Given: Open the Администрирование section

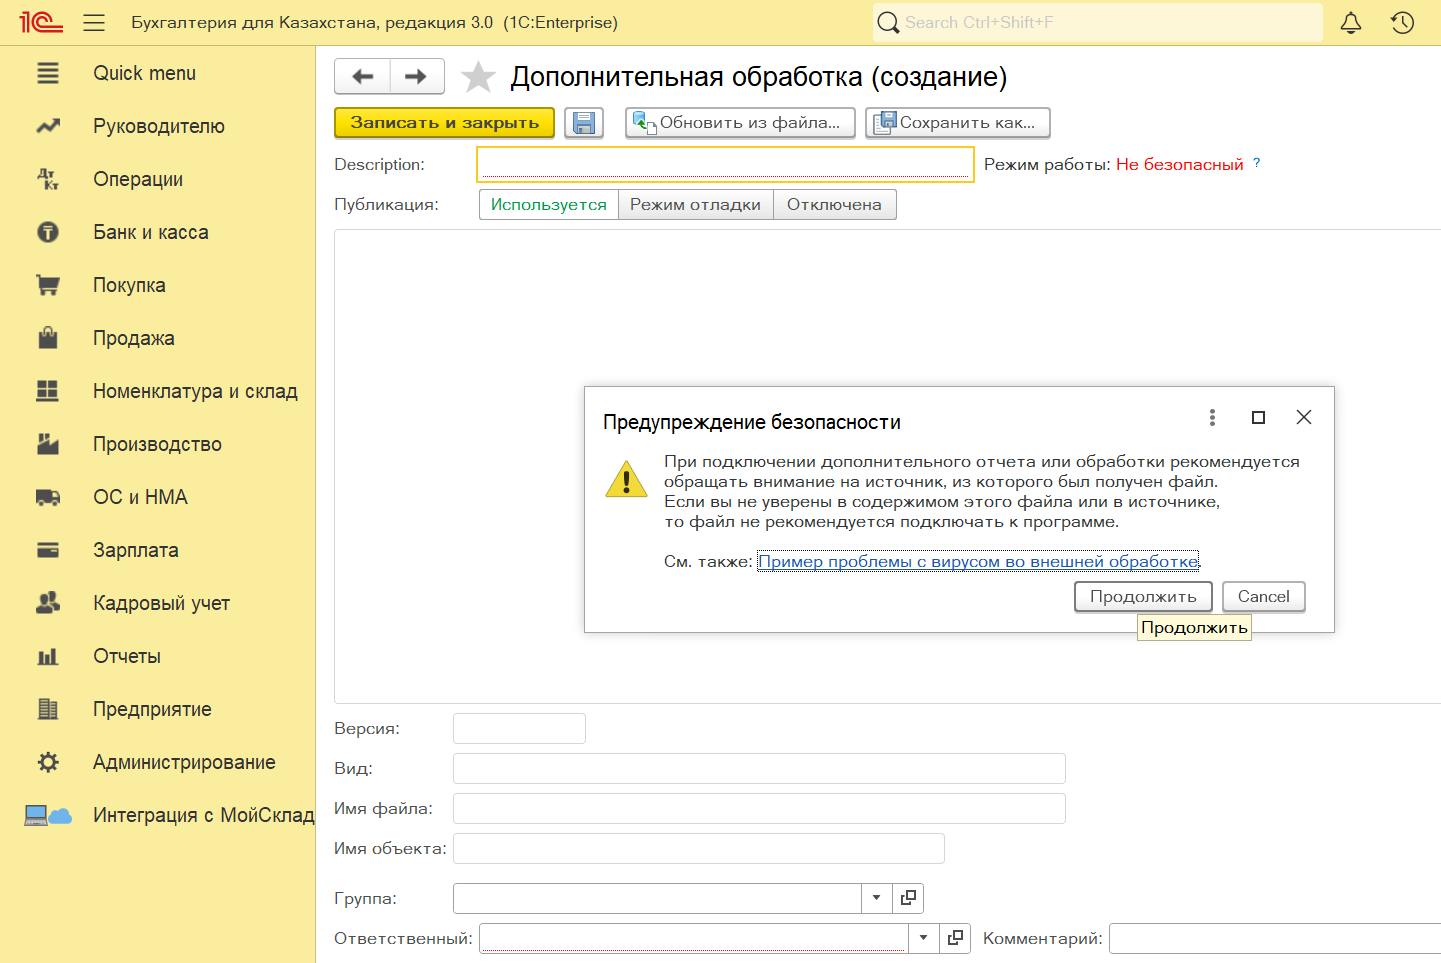Looking at the screenshot, I should point(184,762).
